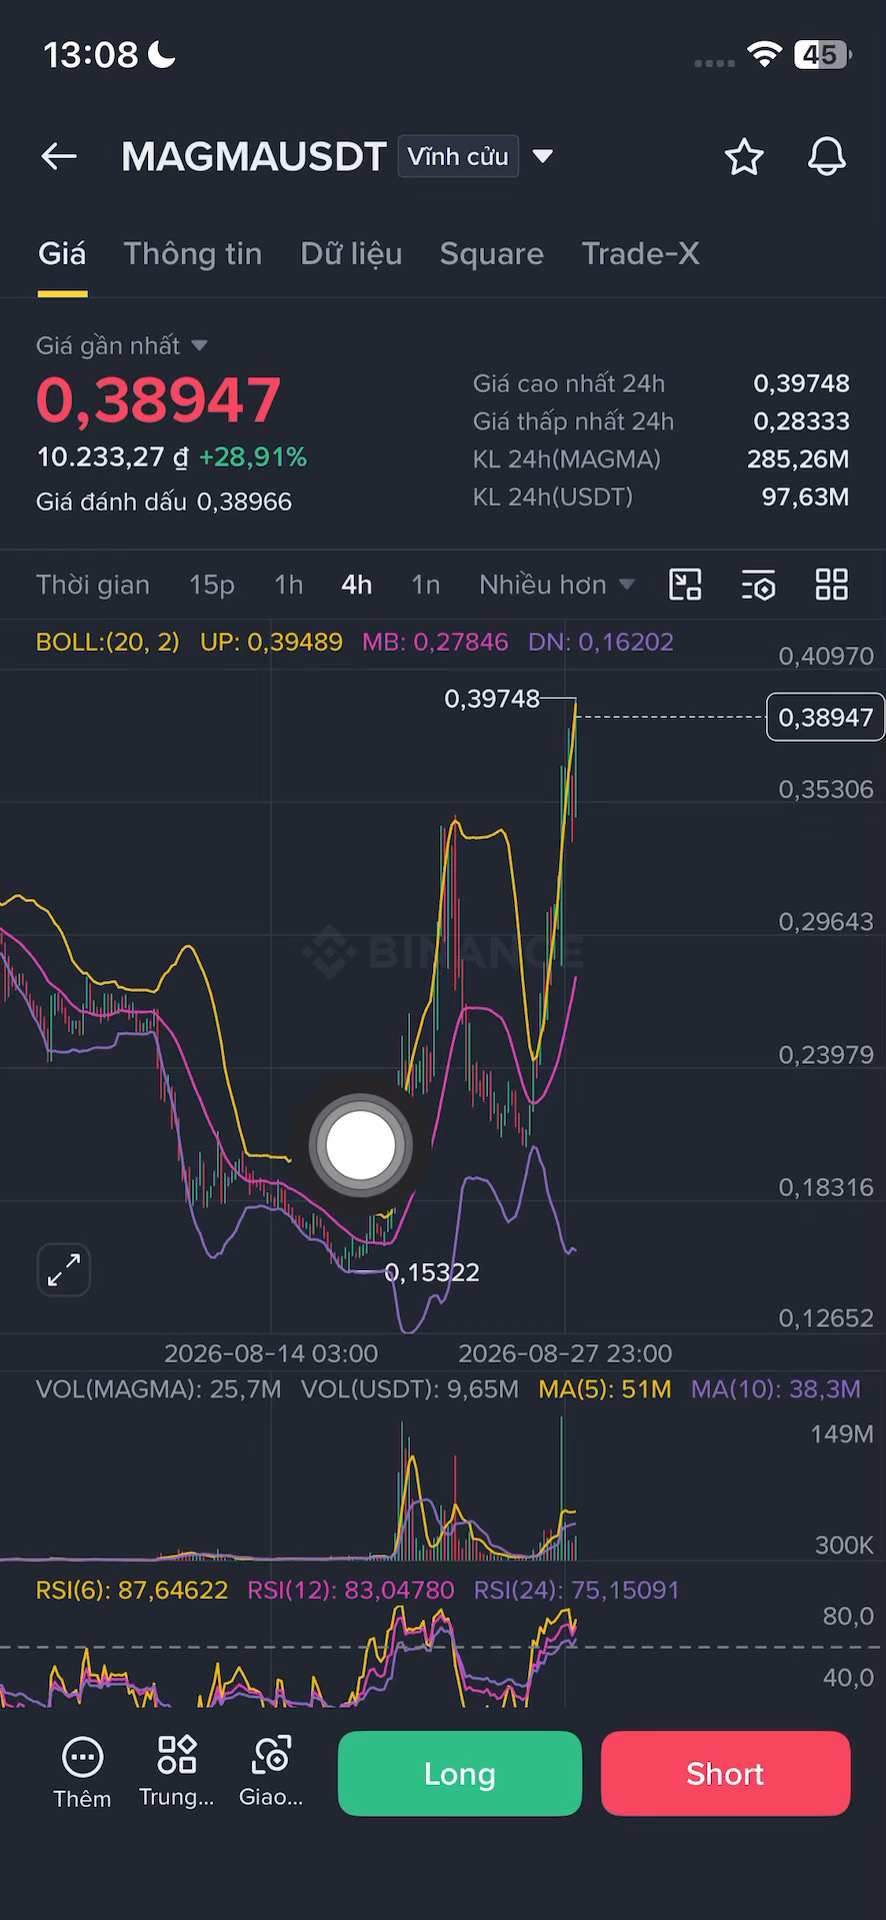The image size is (886, 1920).
Task: Select the 1h timeframe
Action: pyautogui.click(x=289, y=584)
